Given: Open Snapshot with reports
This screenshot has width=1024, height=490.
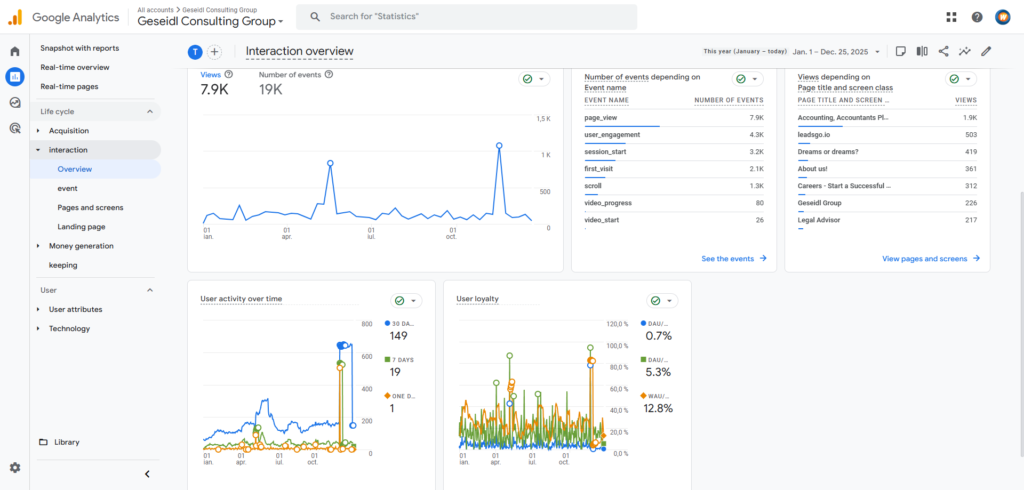Looking at the screenshot, I should tap(80, 48).
